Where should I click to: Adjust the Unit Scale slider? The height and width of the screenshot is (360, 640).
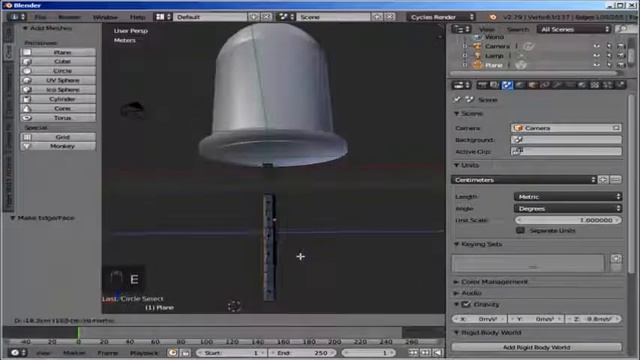tap(568, 220)
